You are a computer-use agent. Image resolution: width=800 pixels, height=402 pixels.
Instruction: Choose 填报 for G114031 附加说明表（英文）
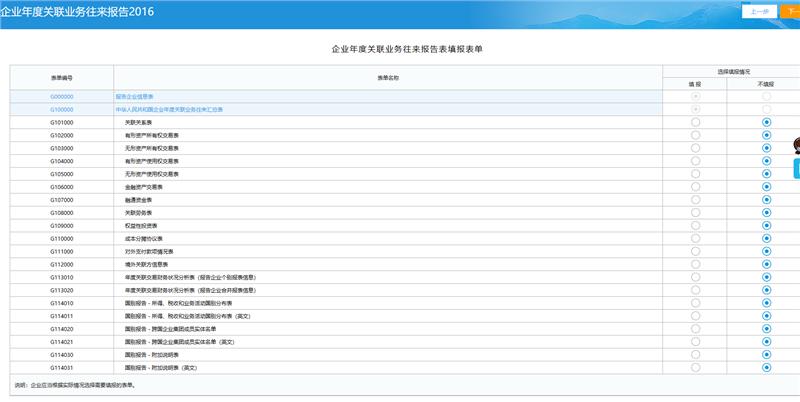pos(695,368)
